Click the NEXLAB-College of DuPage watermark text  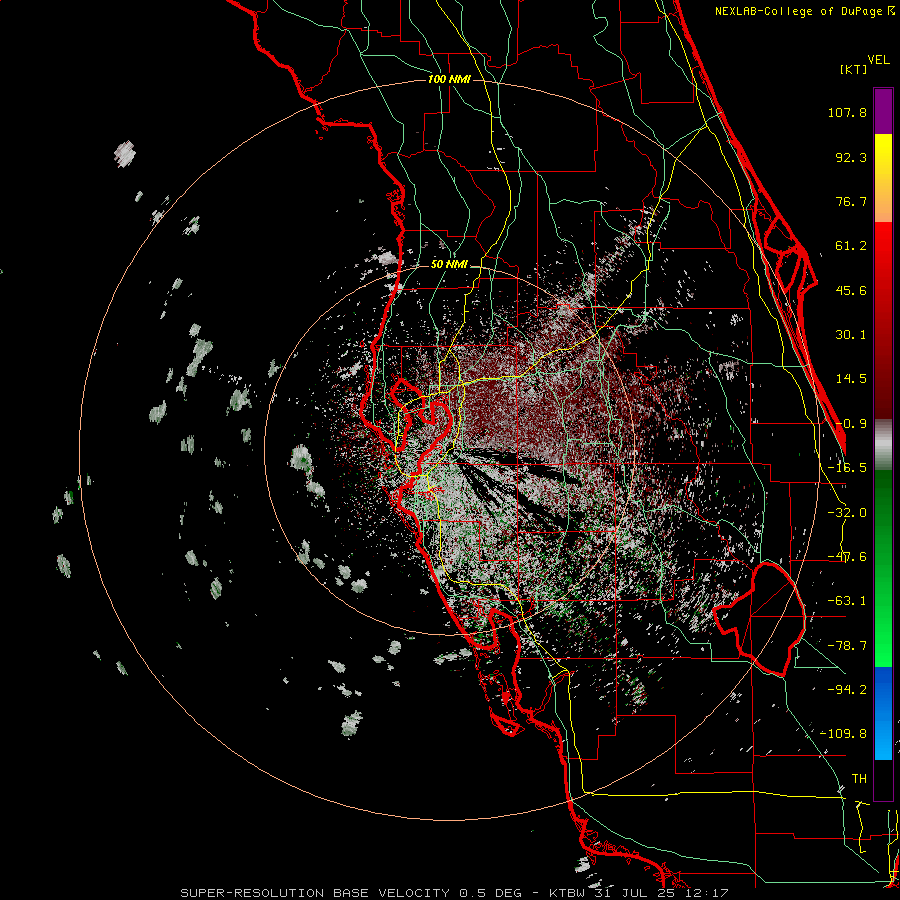pos(805,11)
